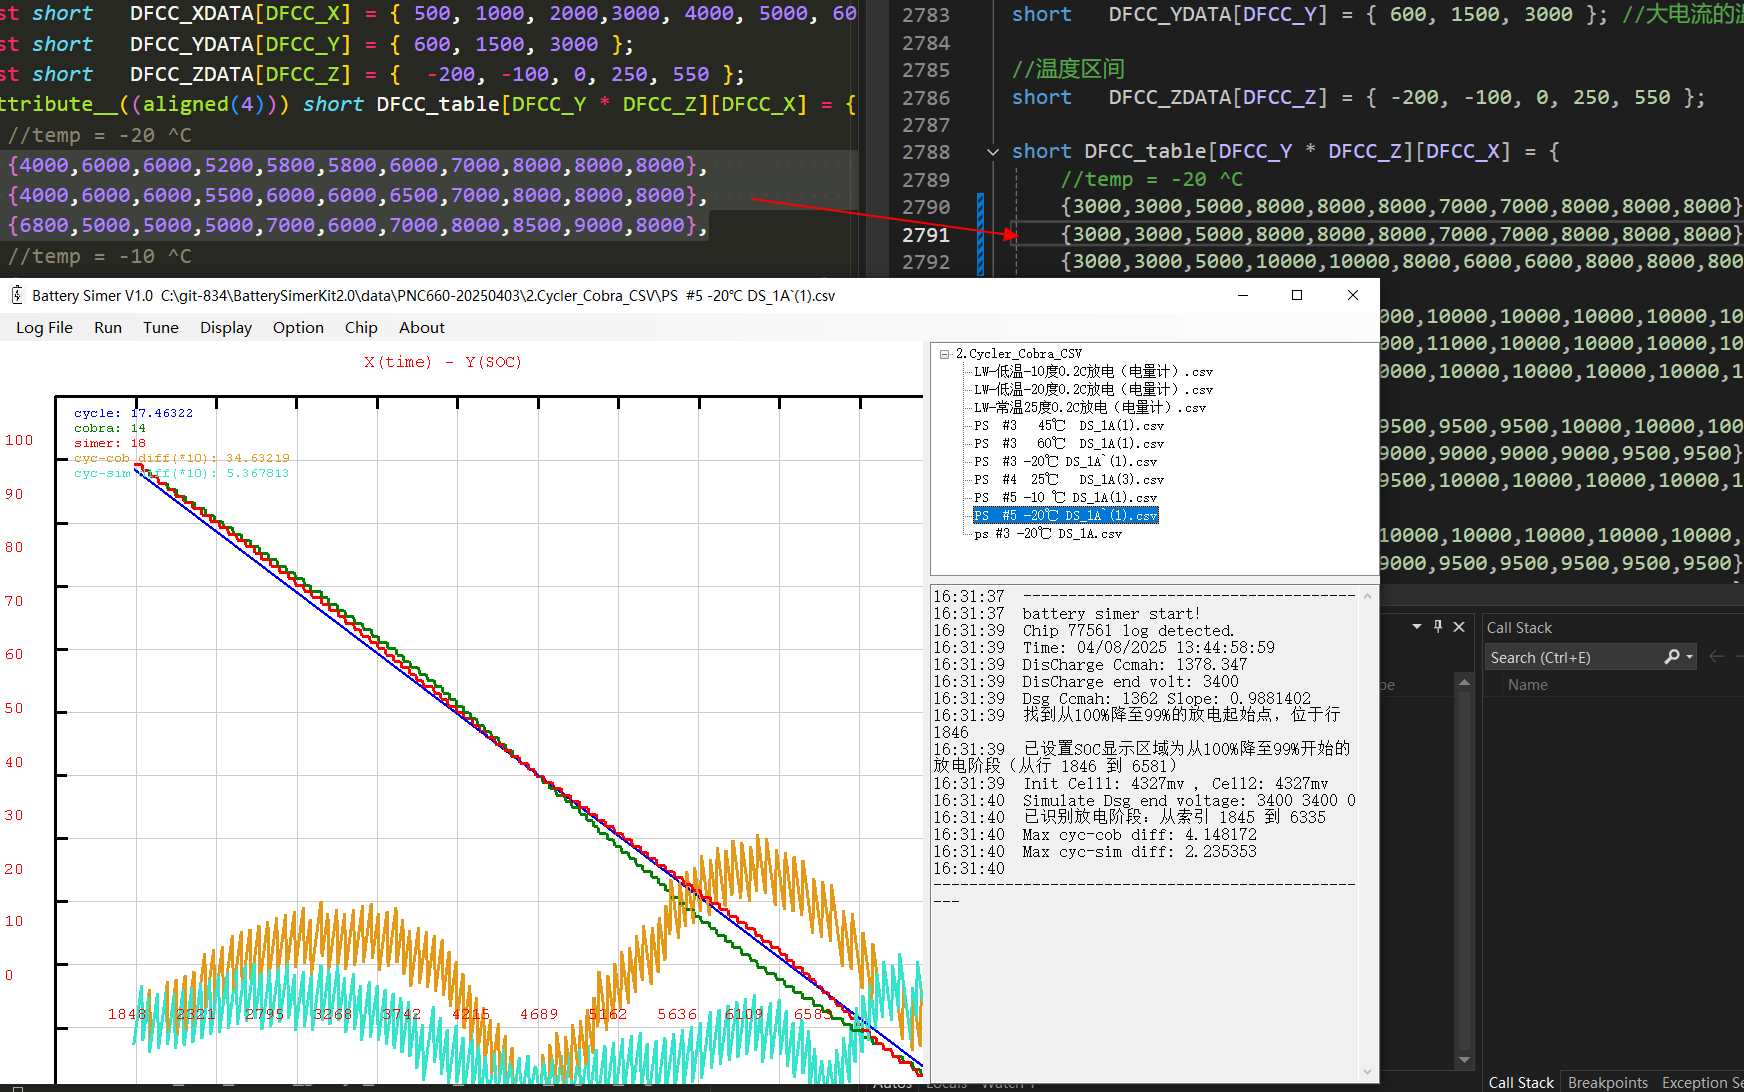
Task: Click line number 2791 in code editor
Action: click(926, 235)
